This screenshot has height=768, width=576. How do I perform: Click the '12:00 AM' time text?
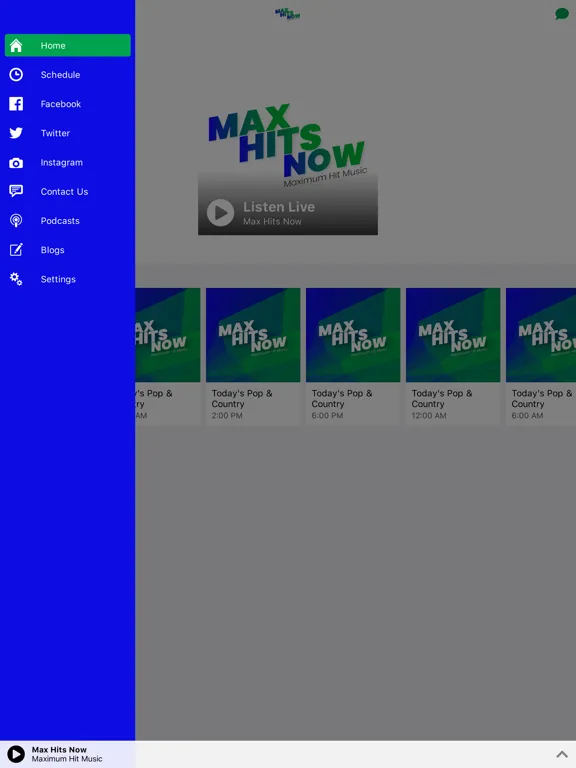(x=429, y=415)
